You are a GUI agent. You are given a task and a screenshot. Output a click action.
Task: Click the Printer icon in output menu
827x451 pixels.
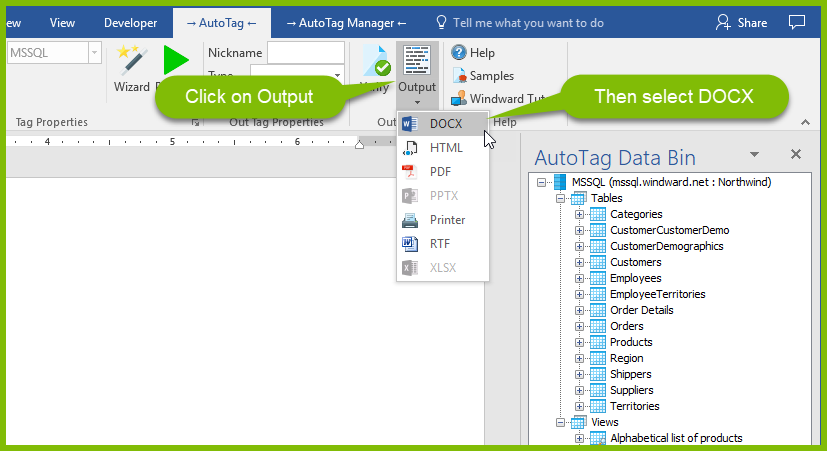[x=410, y=220]
